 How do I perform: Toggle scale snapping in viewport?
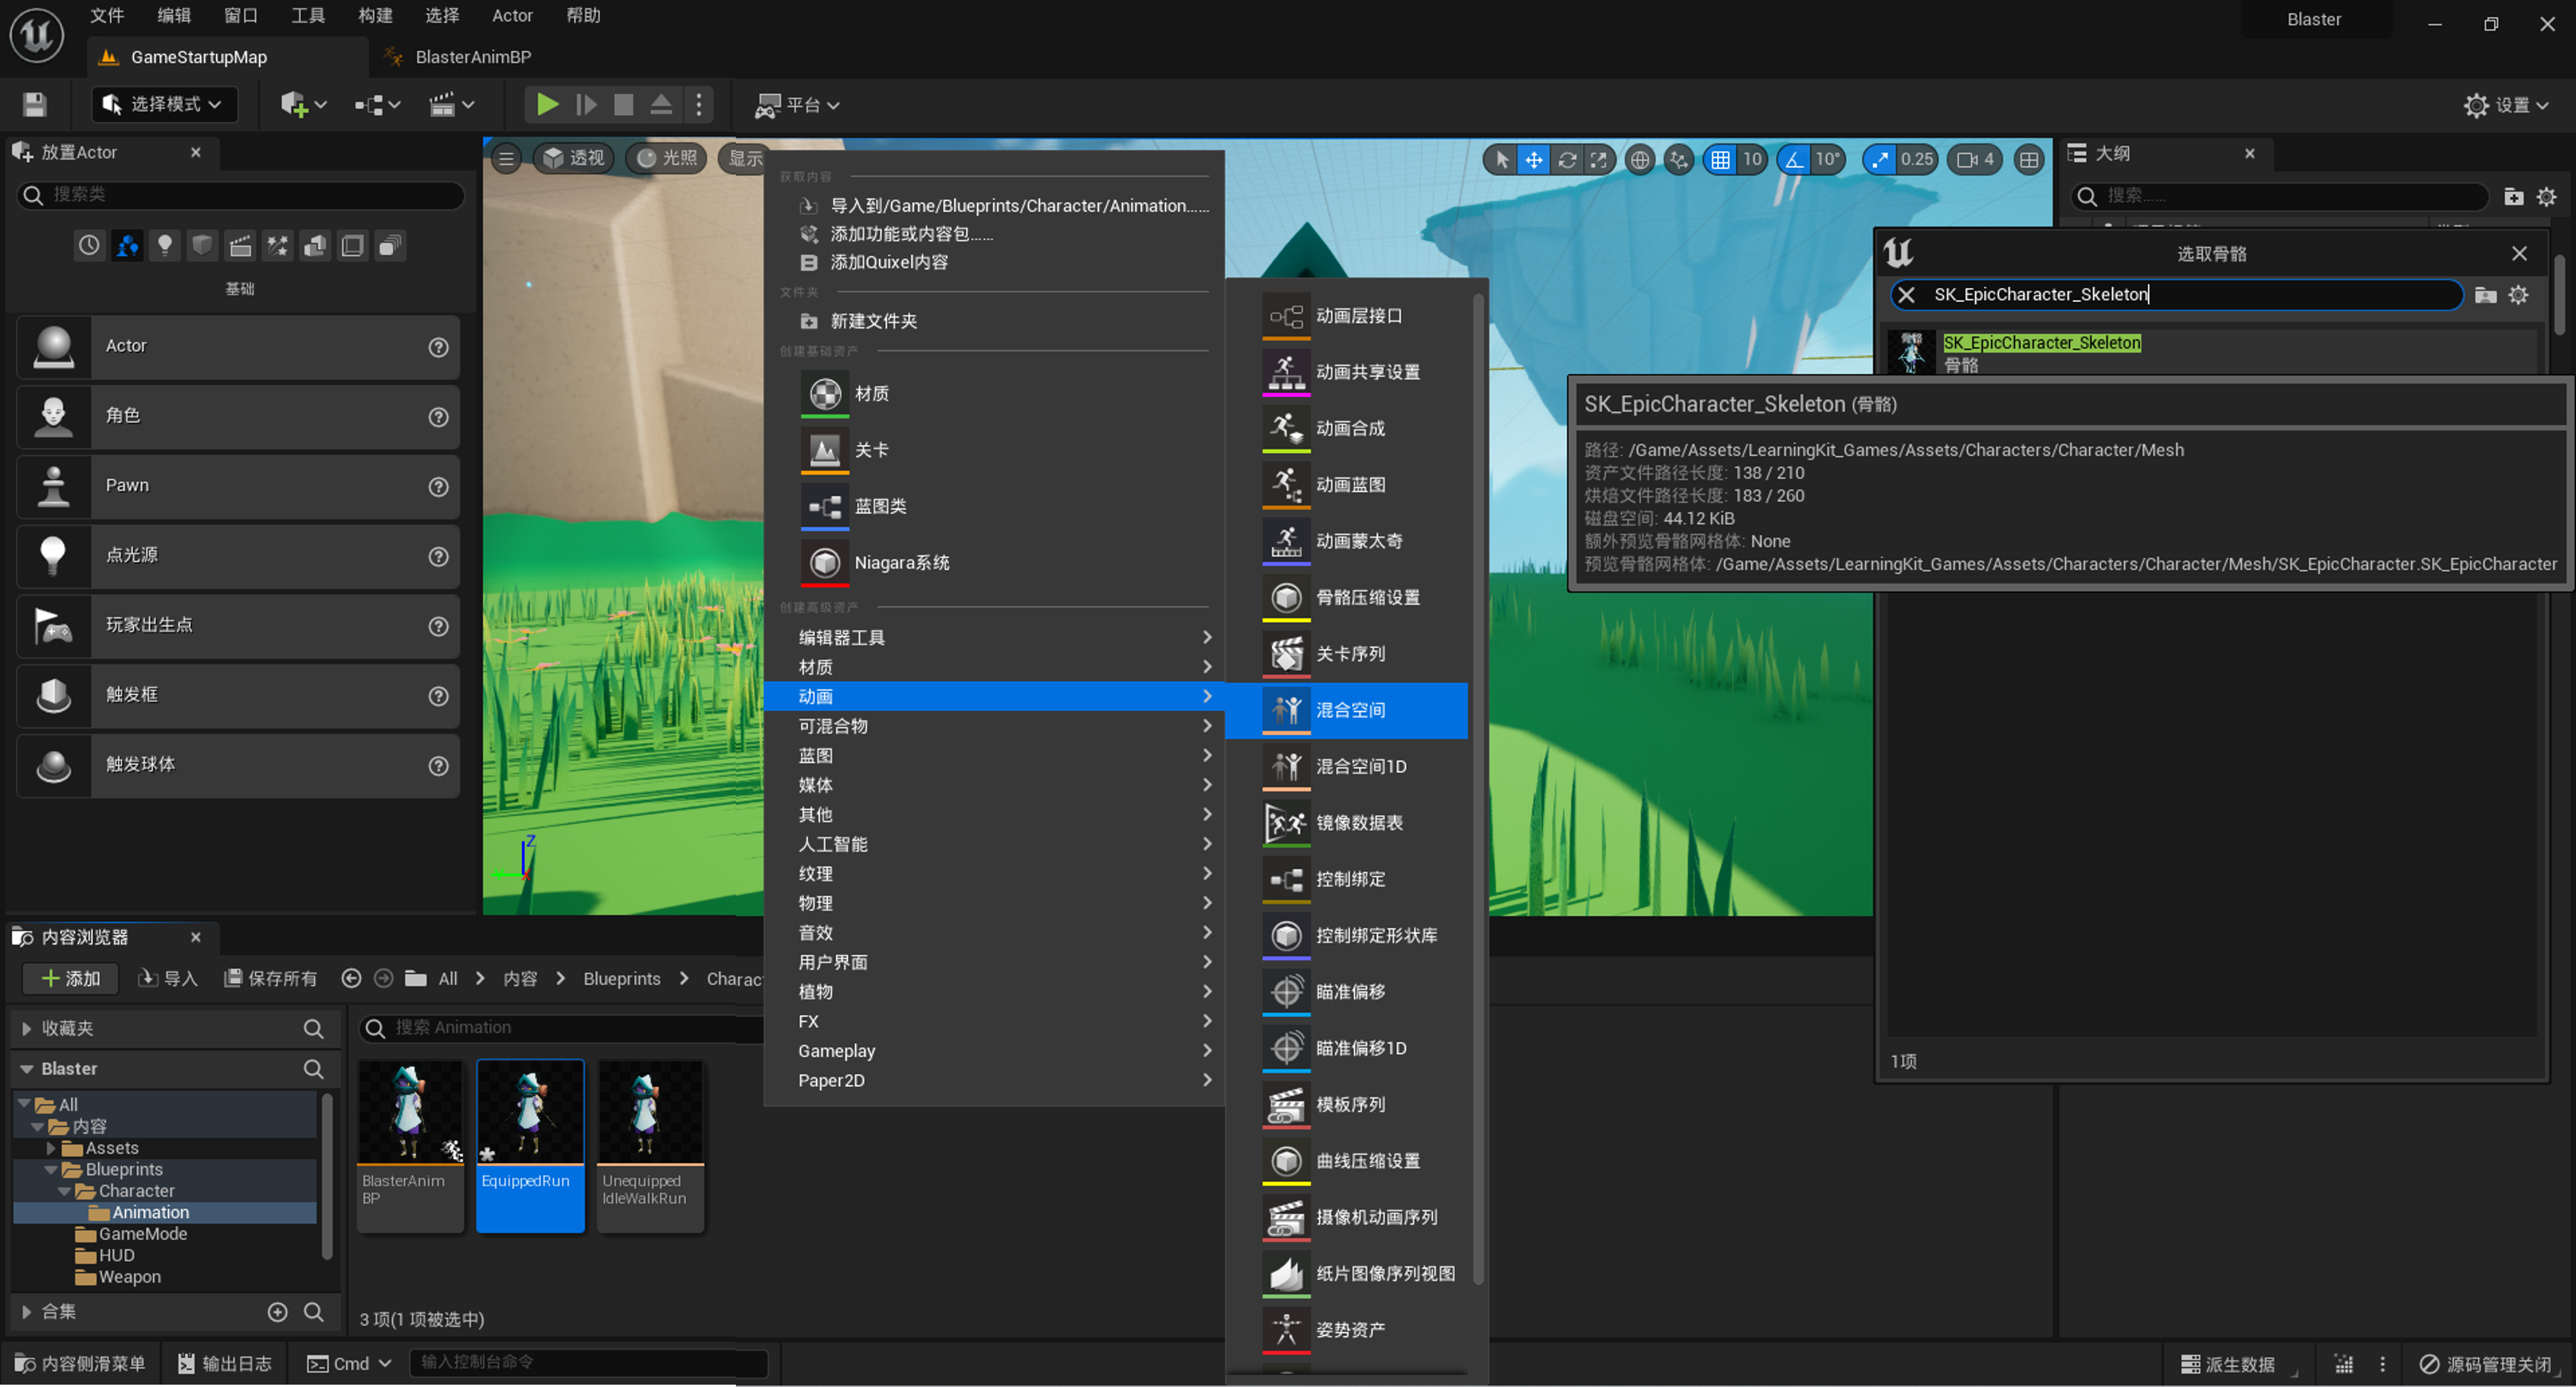point(1879,159)
